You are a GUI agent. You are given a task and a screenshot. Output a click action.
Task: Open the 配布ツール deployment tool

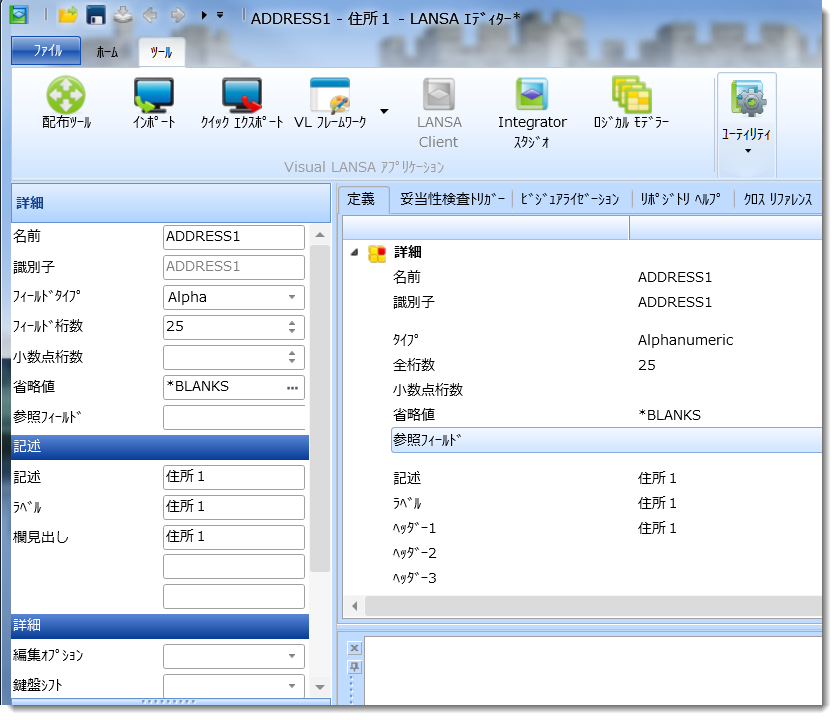[66, 102]
